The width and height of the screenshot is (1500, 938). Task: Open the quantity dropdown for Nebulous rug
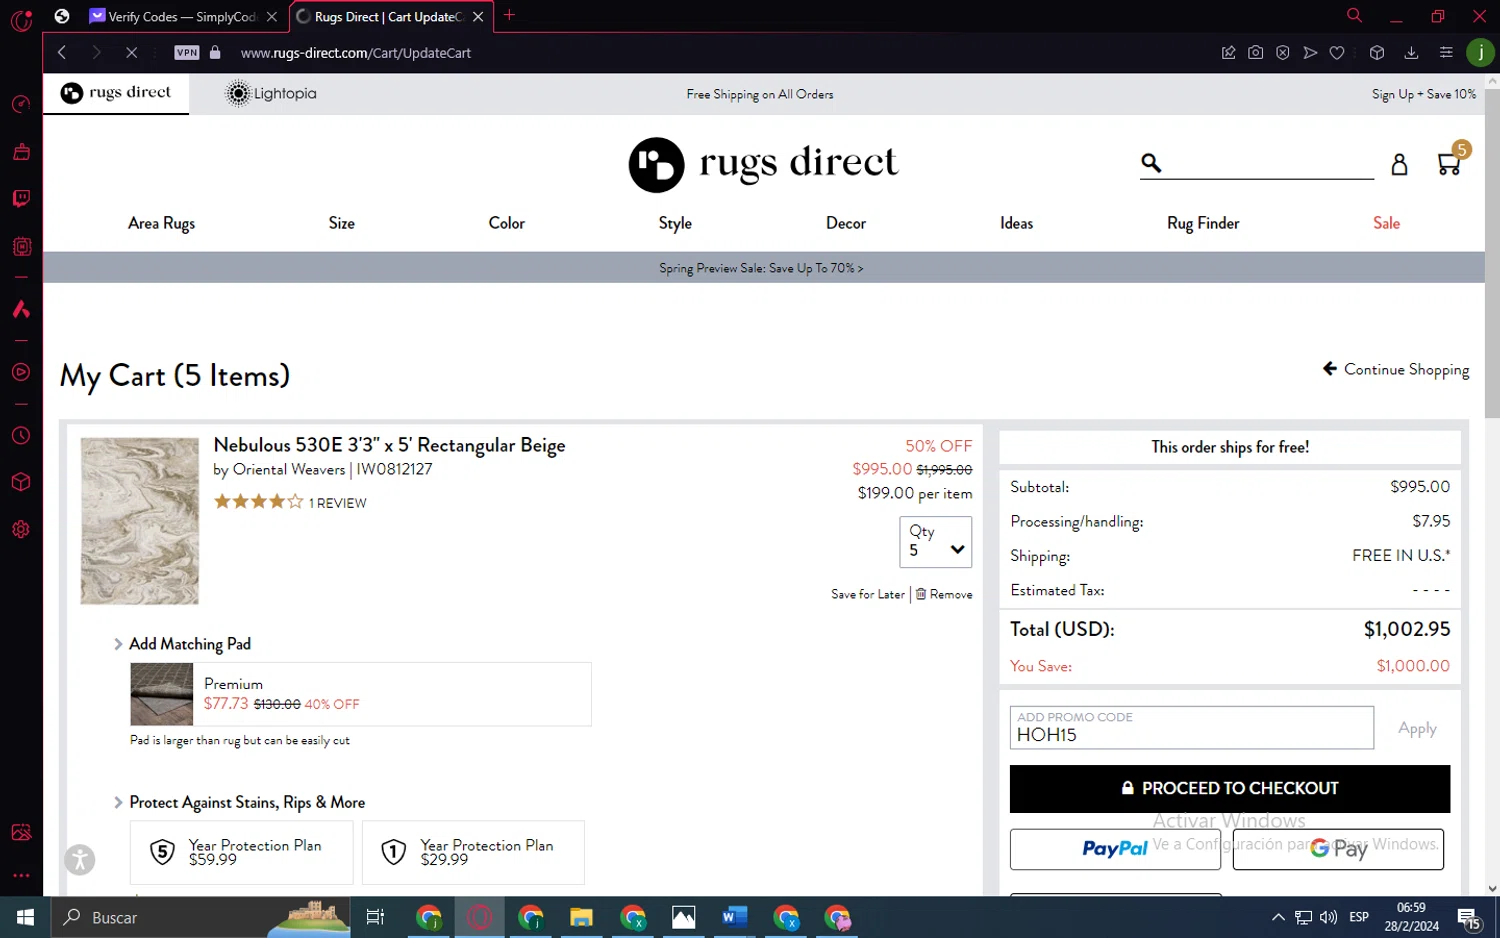coord(935,541)
